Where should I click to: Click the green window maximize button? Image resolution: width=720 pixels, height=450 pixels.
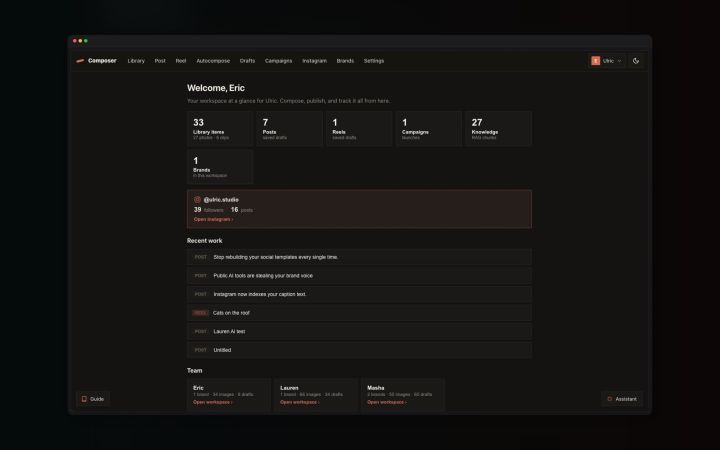click(86, 41)
